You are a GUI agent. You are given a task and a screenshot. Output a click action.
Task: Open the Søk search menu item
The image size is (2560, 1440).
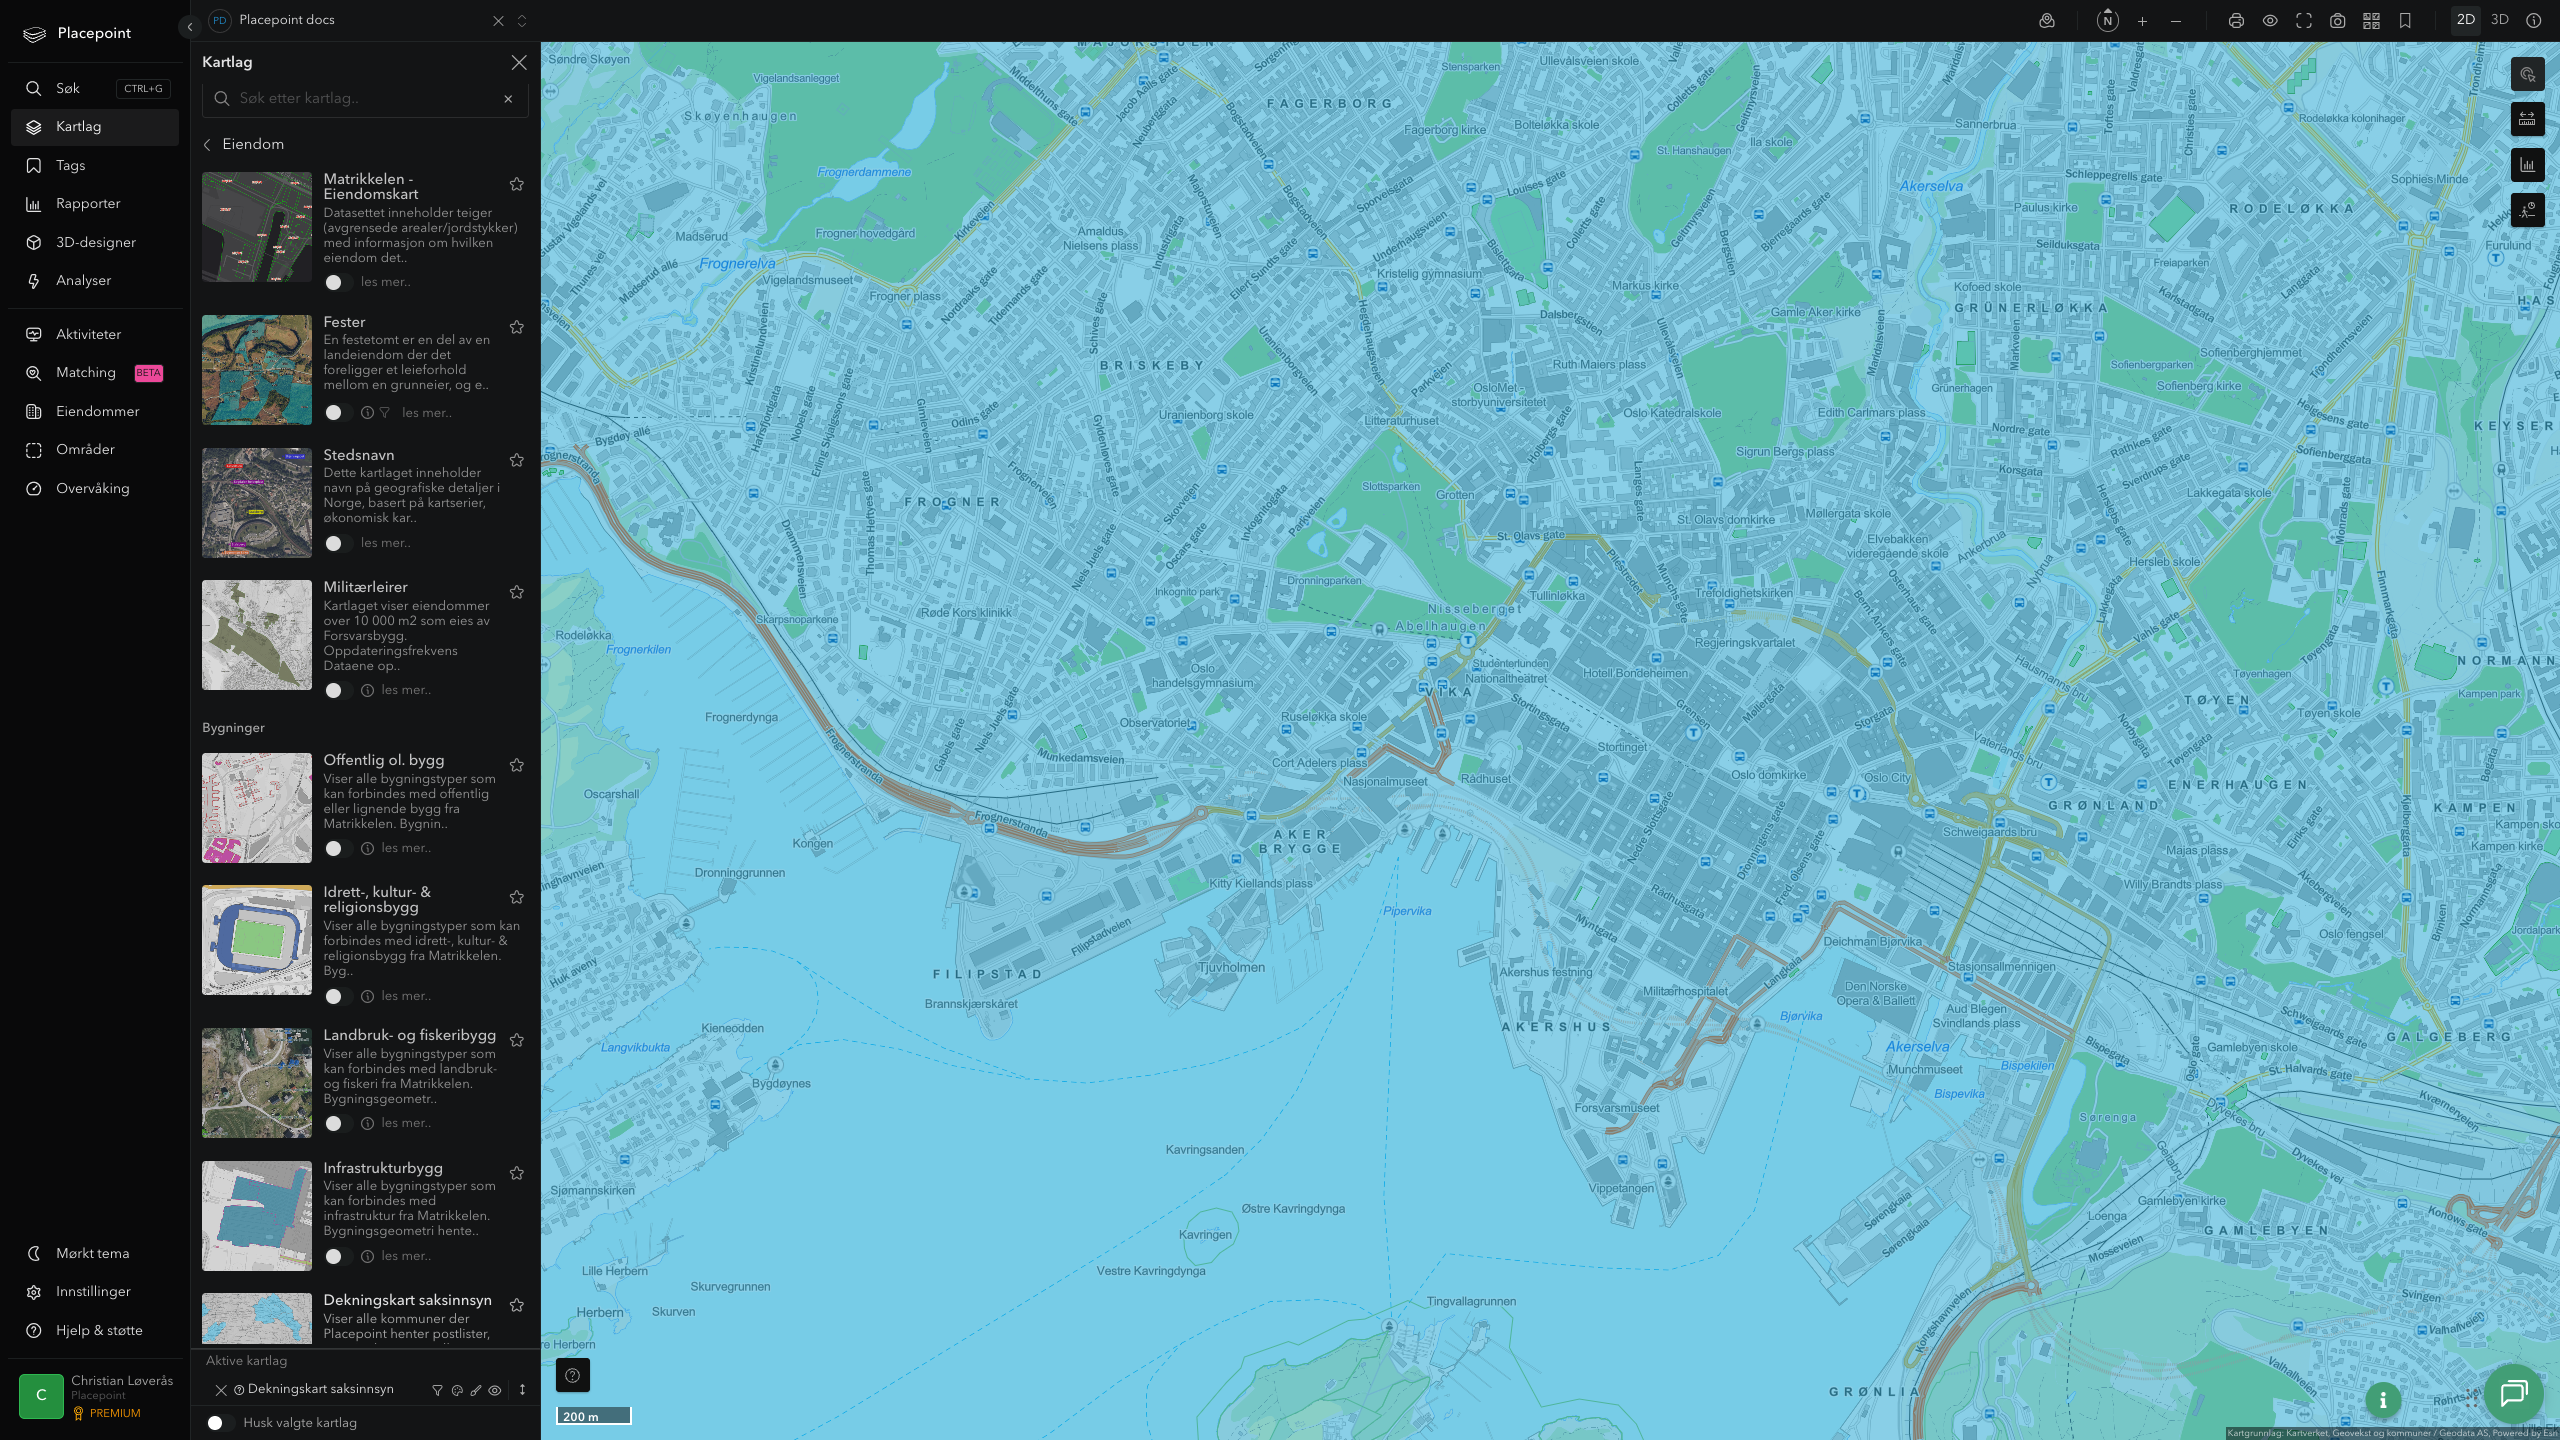(x=95, y=88)
